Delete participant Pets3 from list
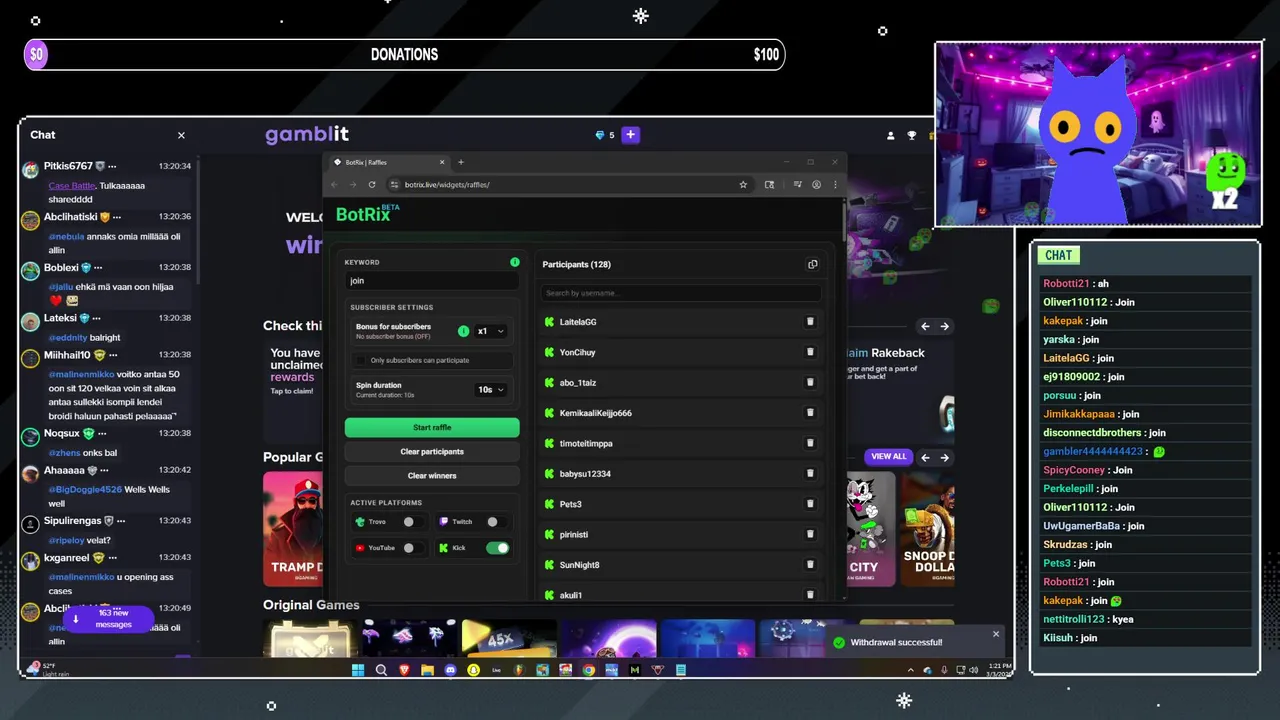 (x=810, y=504)
